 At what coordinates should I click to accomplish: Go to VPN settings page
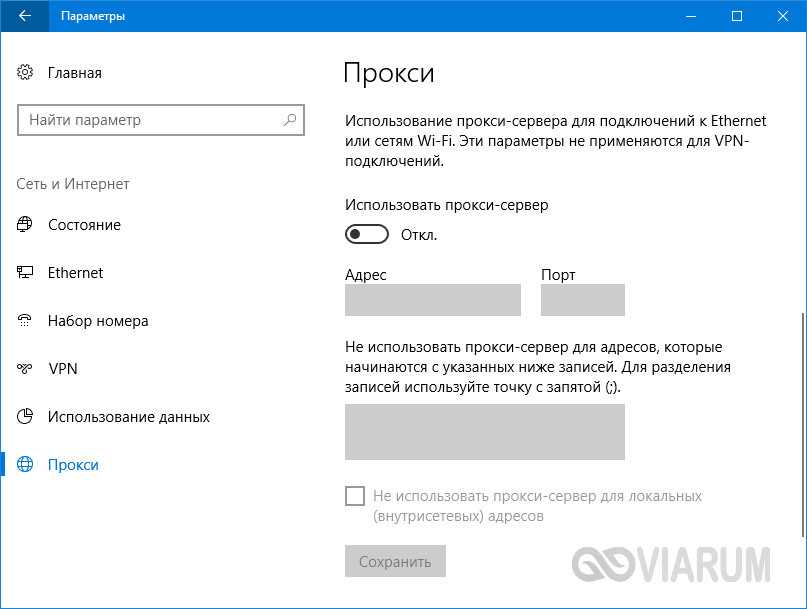coord(63,369)
